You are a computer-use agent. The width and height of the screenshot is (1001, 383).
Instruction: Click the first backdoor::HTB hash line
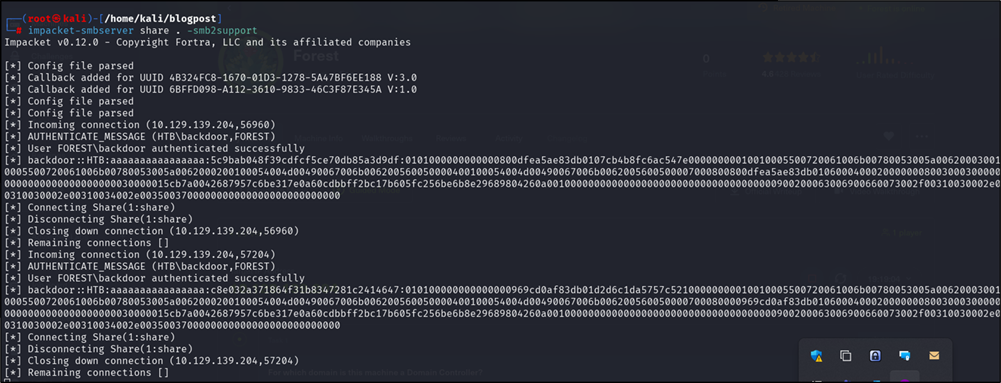tap(502, 178)
